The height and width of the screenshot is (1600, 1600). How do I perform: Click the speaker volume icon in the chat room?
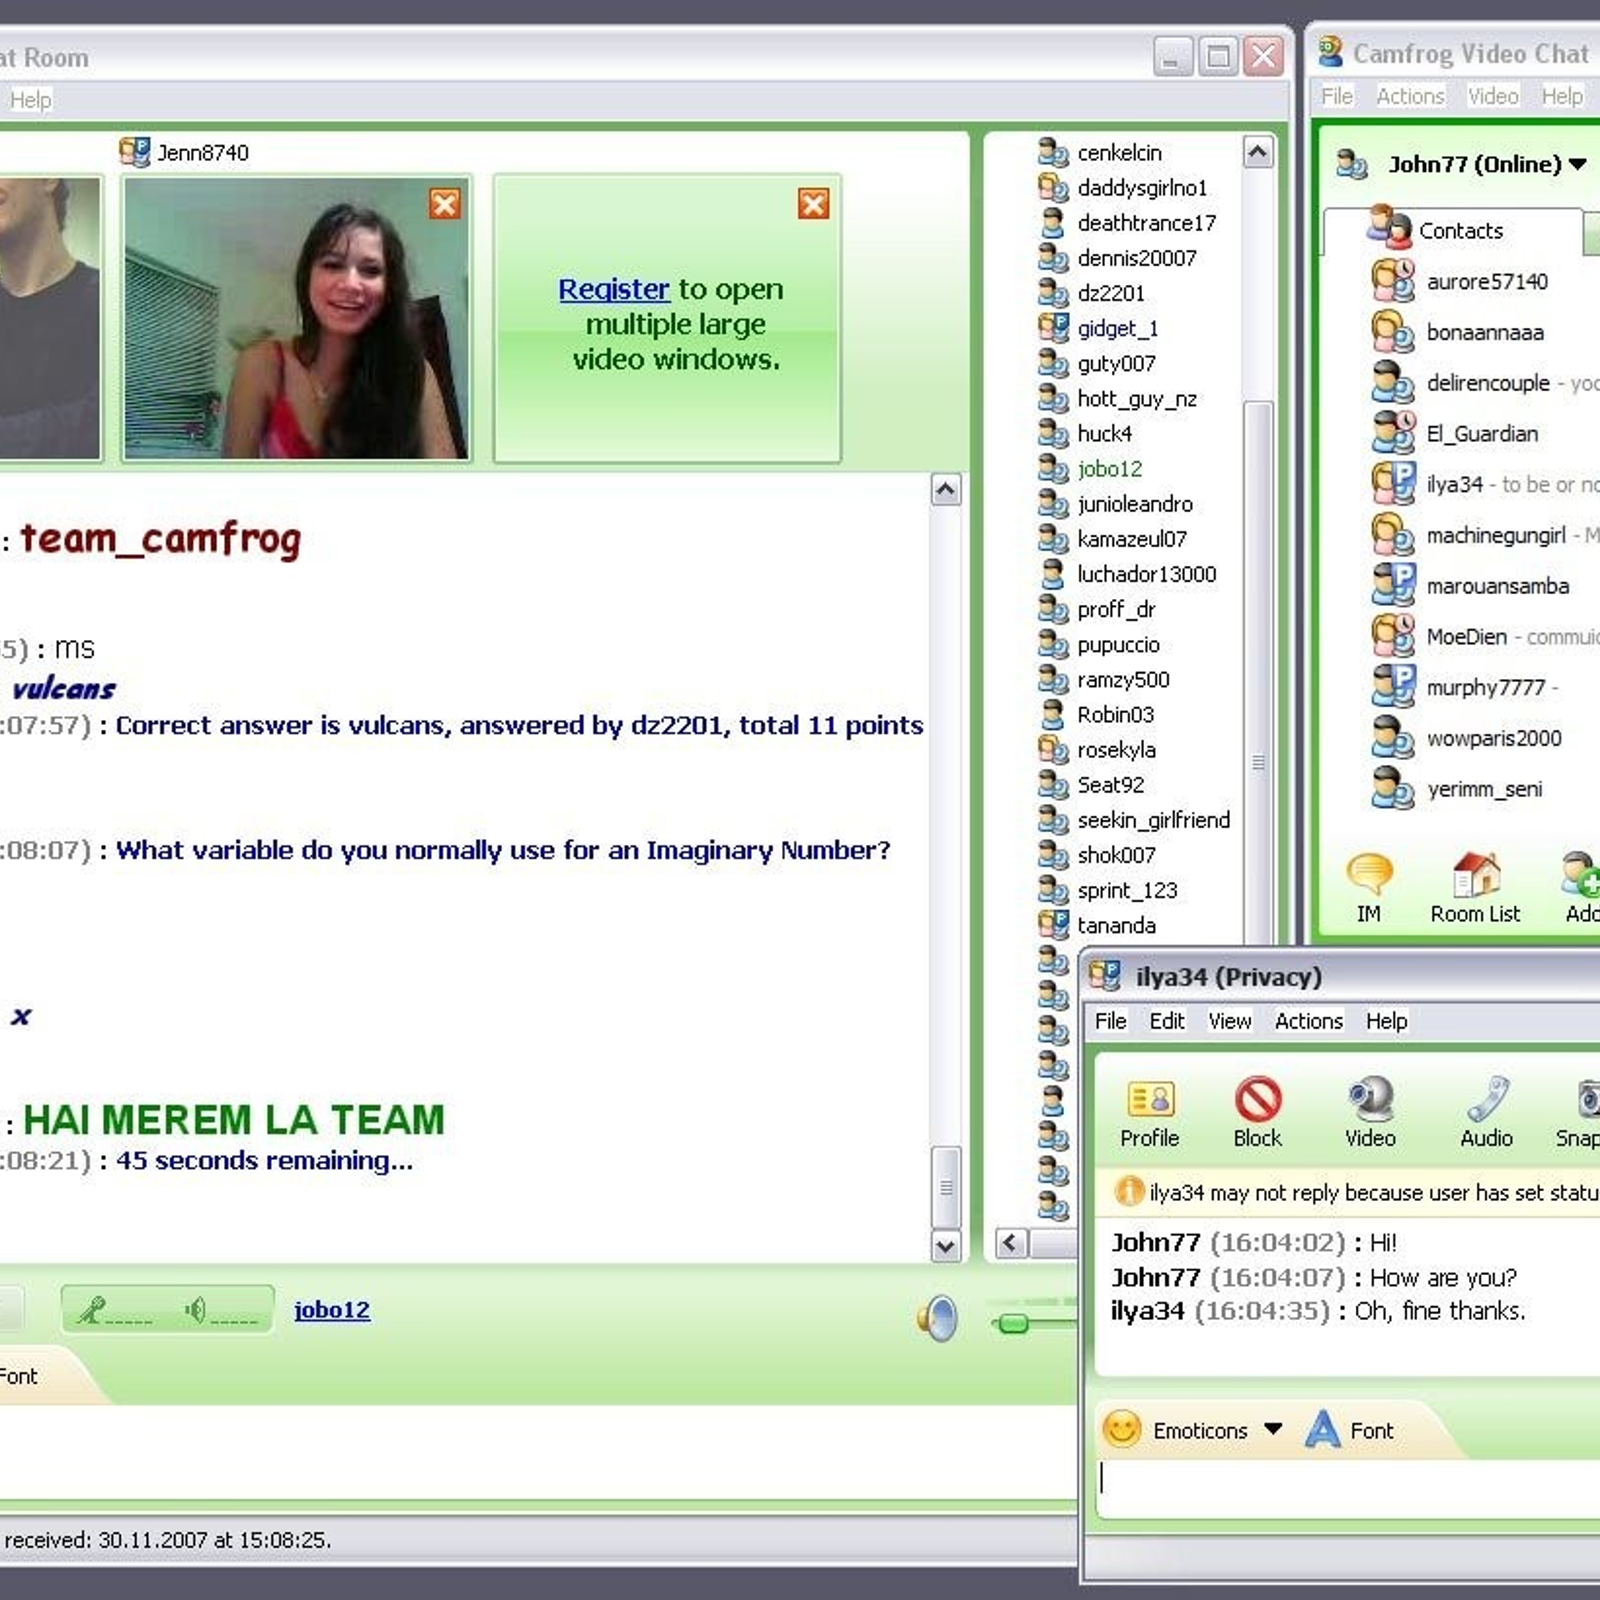[938, 1318]
